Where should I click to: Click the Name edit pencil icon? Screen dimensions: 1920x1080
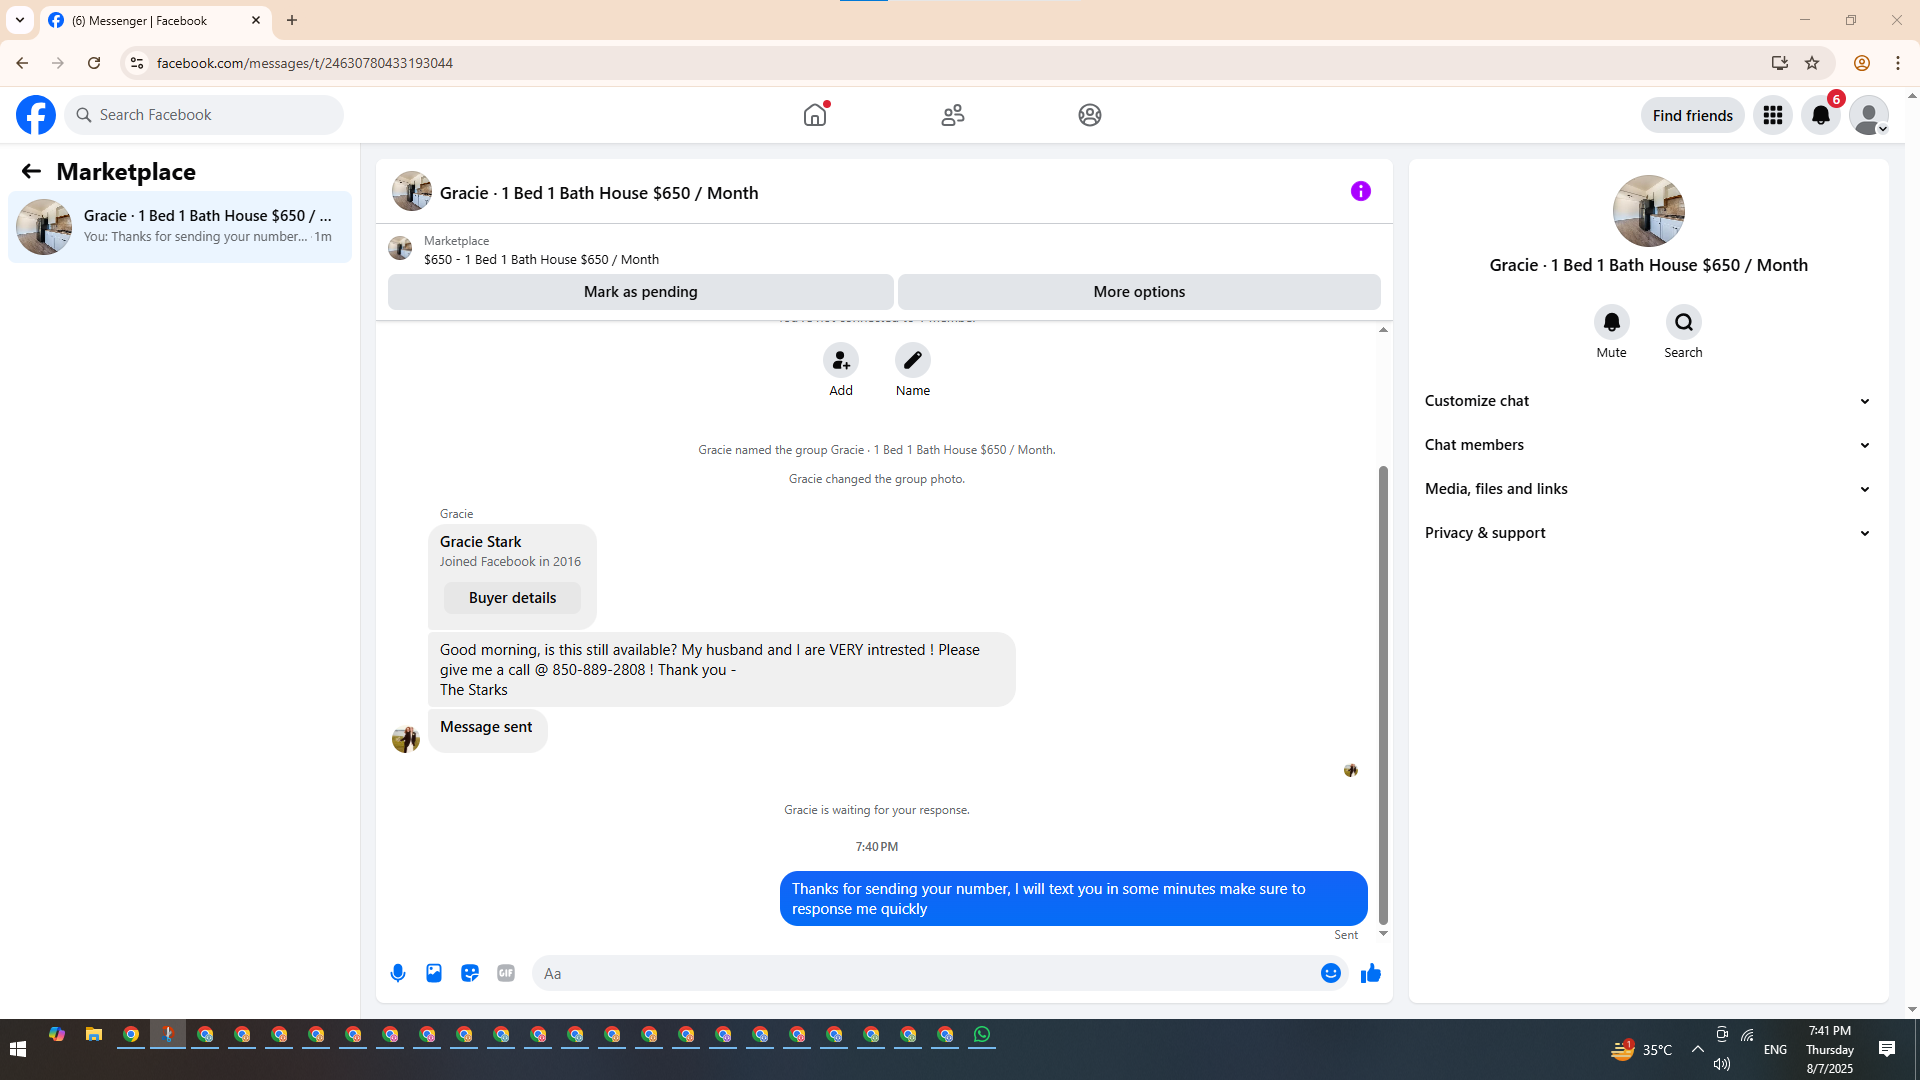913,360
